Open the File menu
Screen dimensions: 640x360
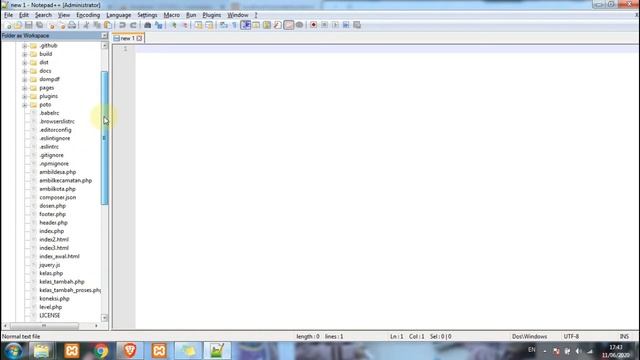point(9,15)
